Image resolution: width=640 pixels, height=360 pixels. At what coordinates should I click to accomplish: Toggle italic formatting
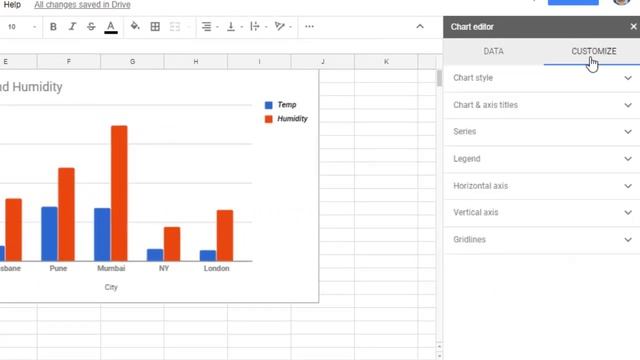point(72,27)
